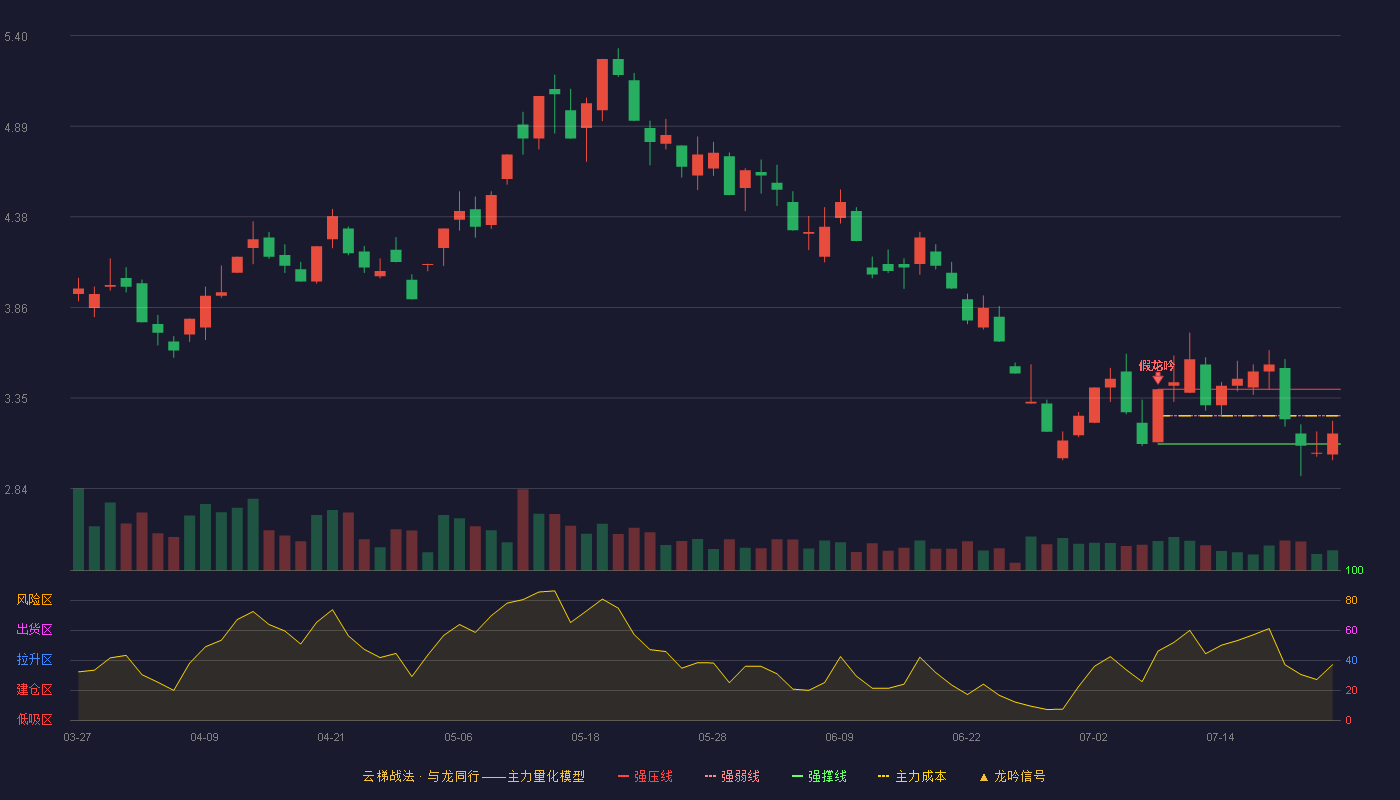Click the green line icon beside 强撑线
Image resolution: width=1400 pixels, height=800 pixels.
click(x=797, y=776)
